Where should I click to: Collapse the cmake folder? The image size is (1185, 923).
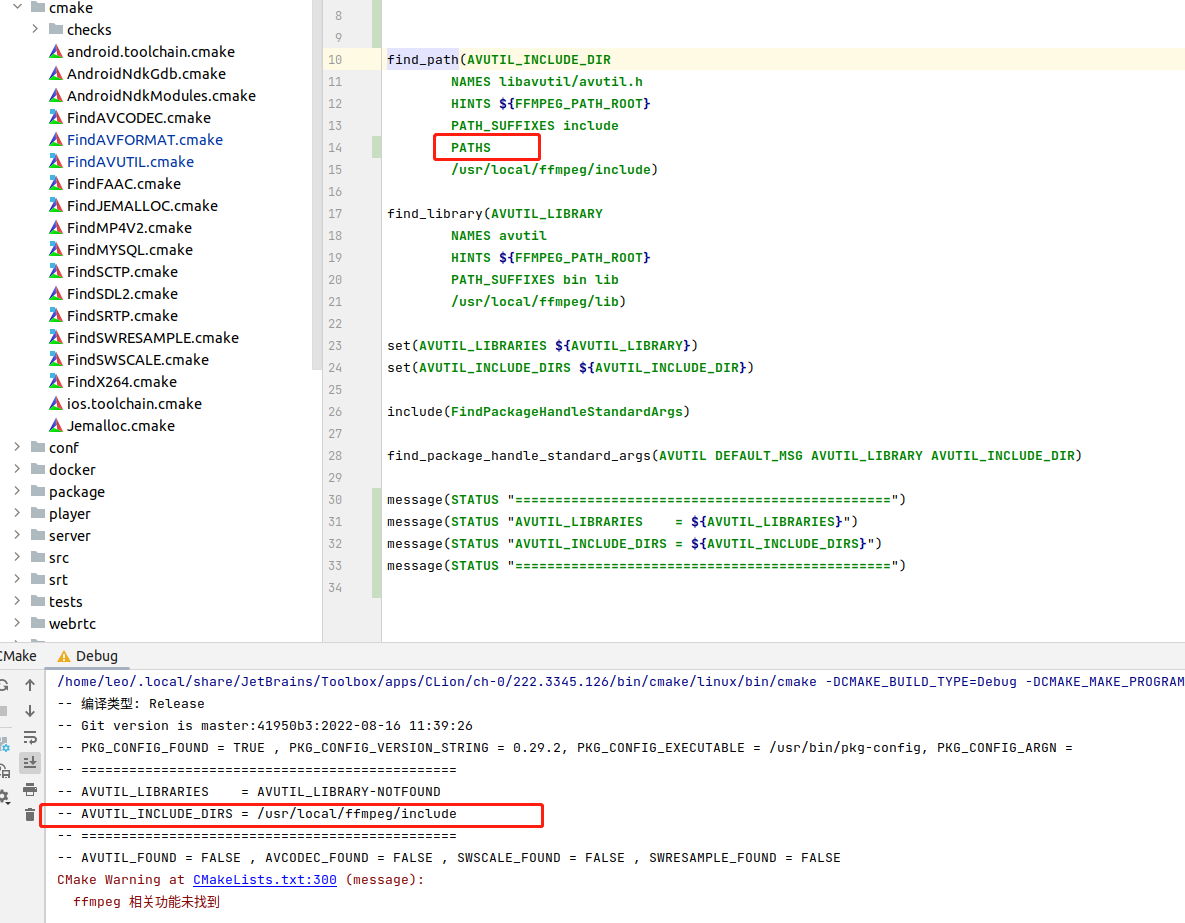point(17,7)
